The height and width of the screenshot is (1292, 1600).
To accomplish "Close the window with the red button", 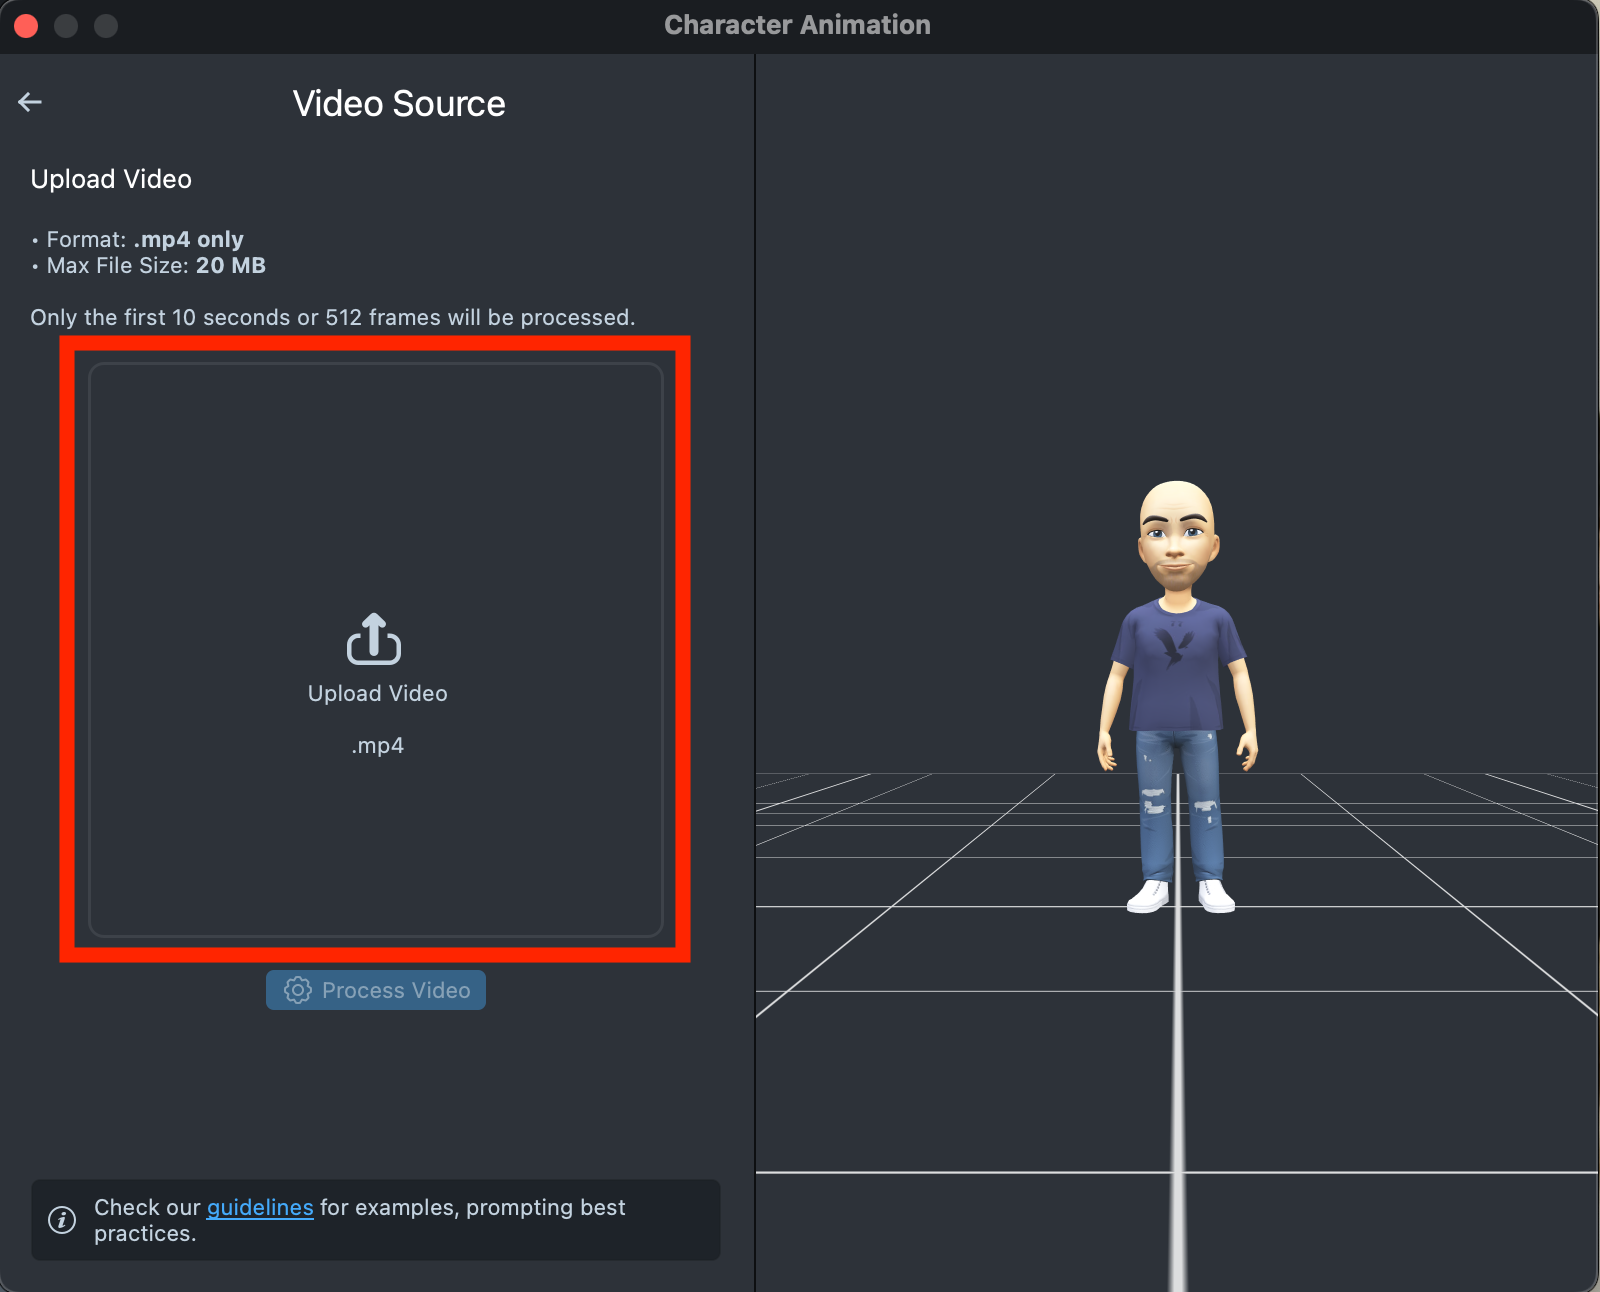I will [27, 26].
